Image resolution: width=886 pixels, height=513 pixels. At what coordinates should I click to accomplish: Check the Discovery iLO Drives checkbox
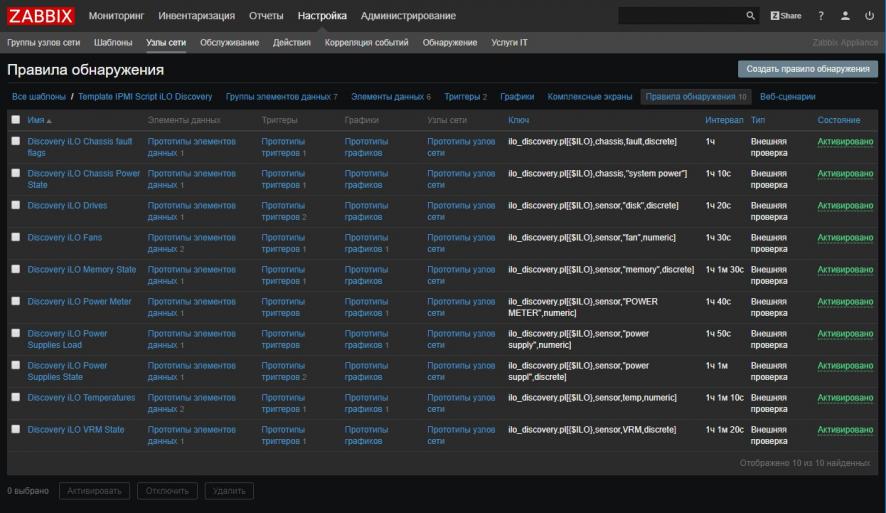pyautogui.click(x=15, y=205)
